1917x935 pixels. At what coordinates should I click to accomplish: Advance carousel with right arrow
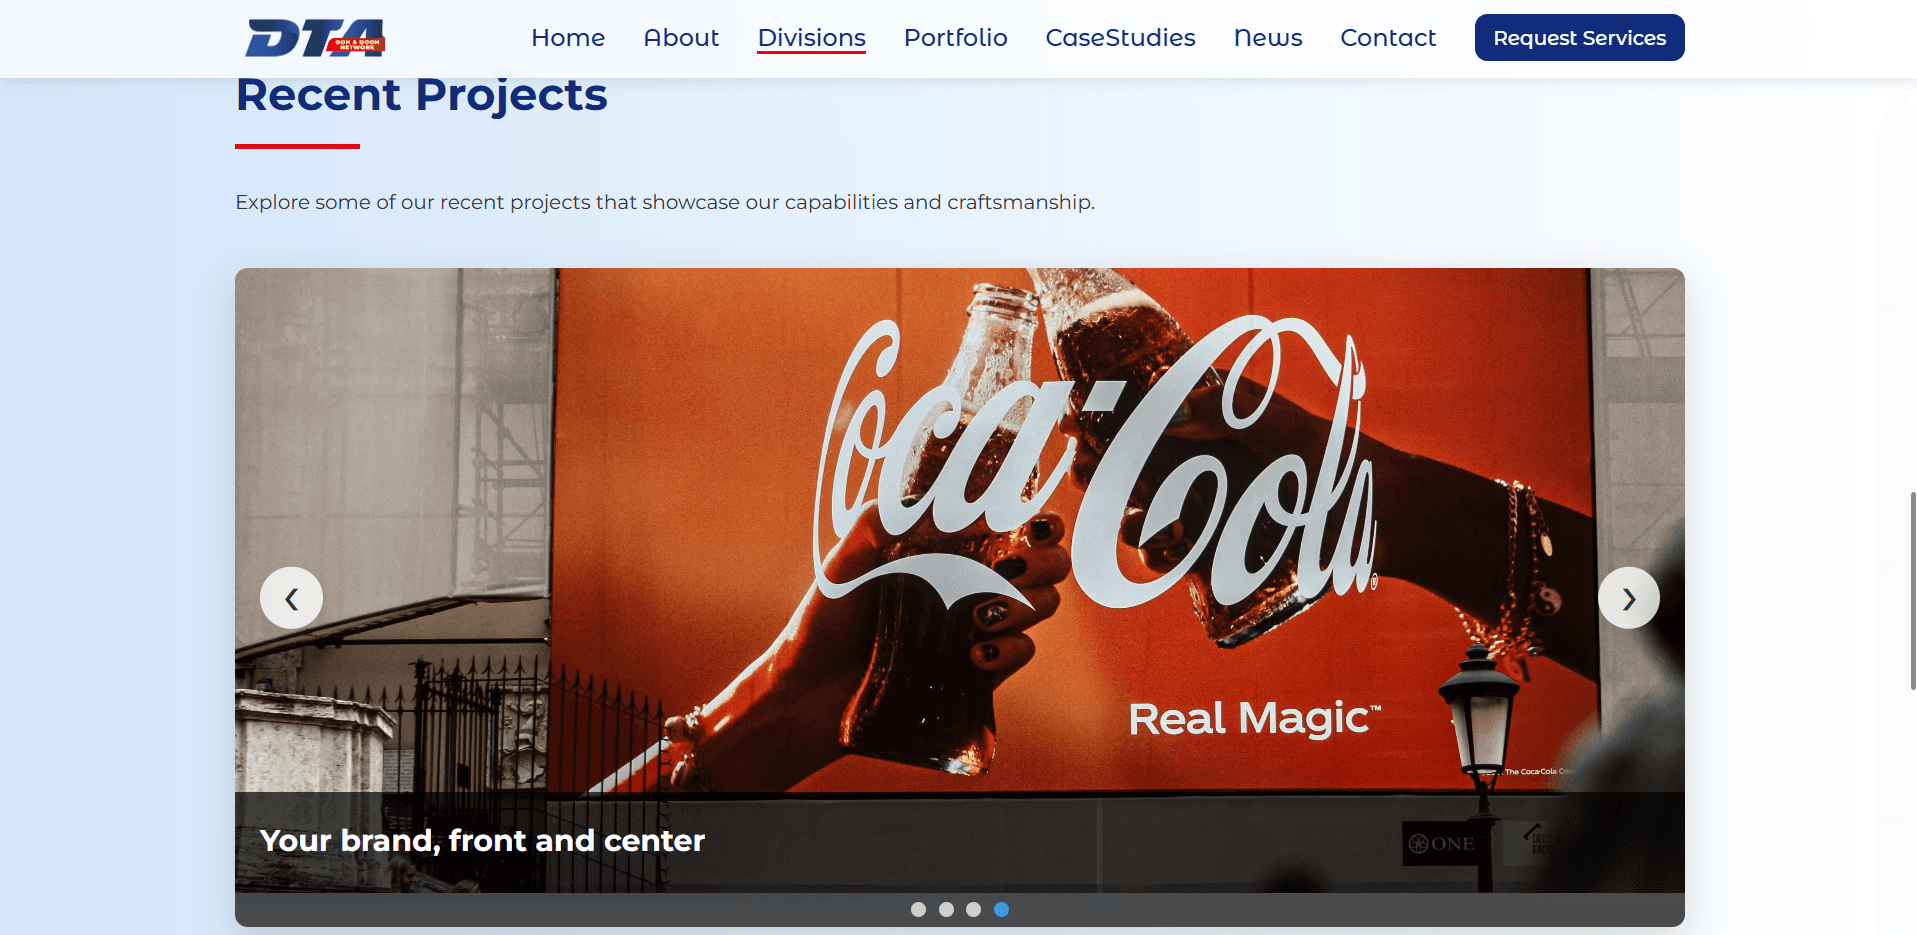pos(1628,598)
